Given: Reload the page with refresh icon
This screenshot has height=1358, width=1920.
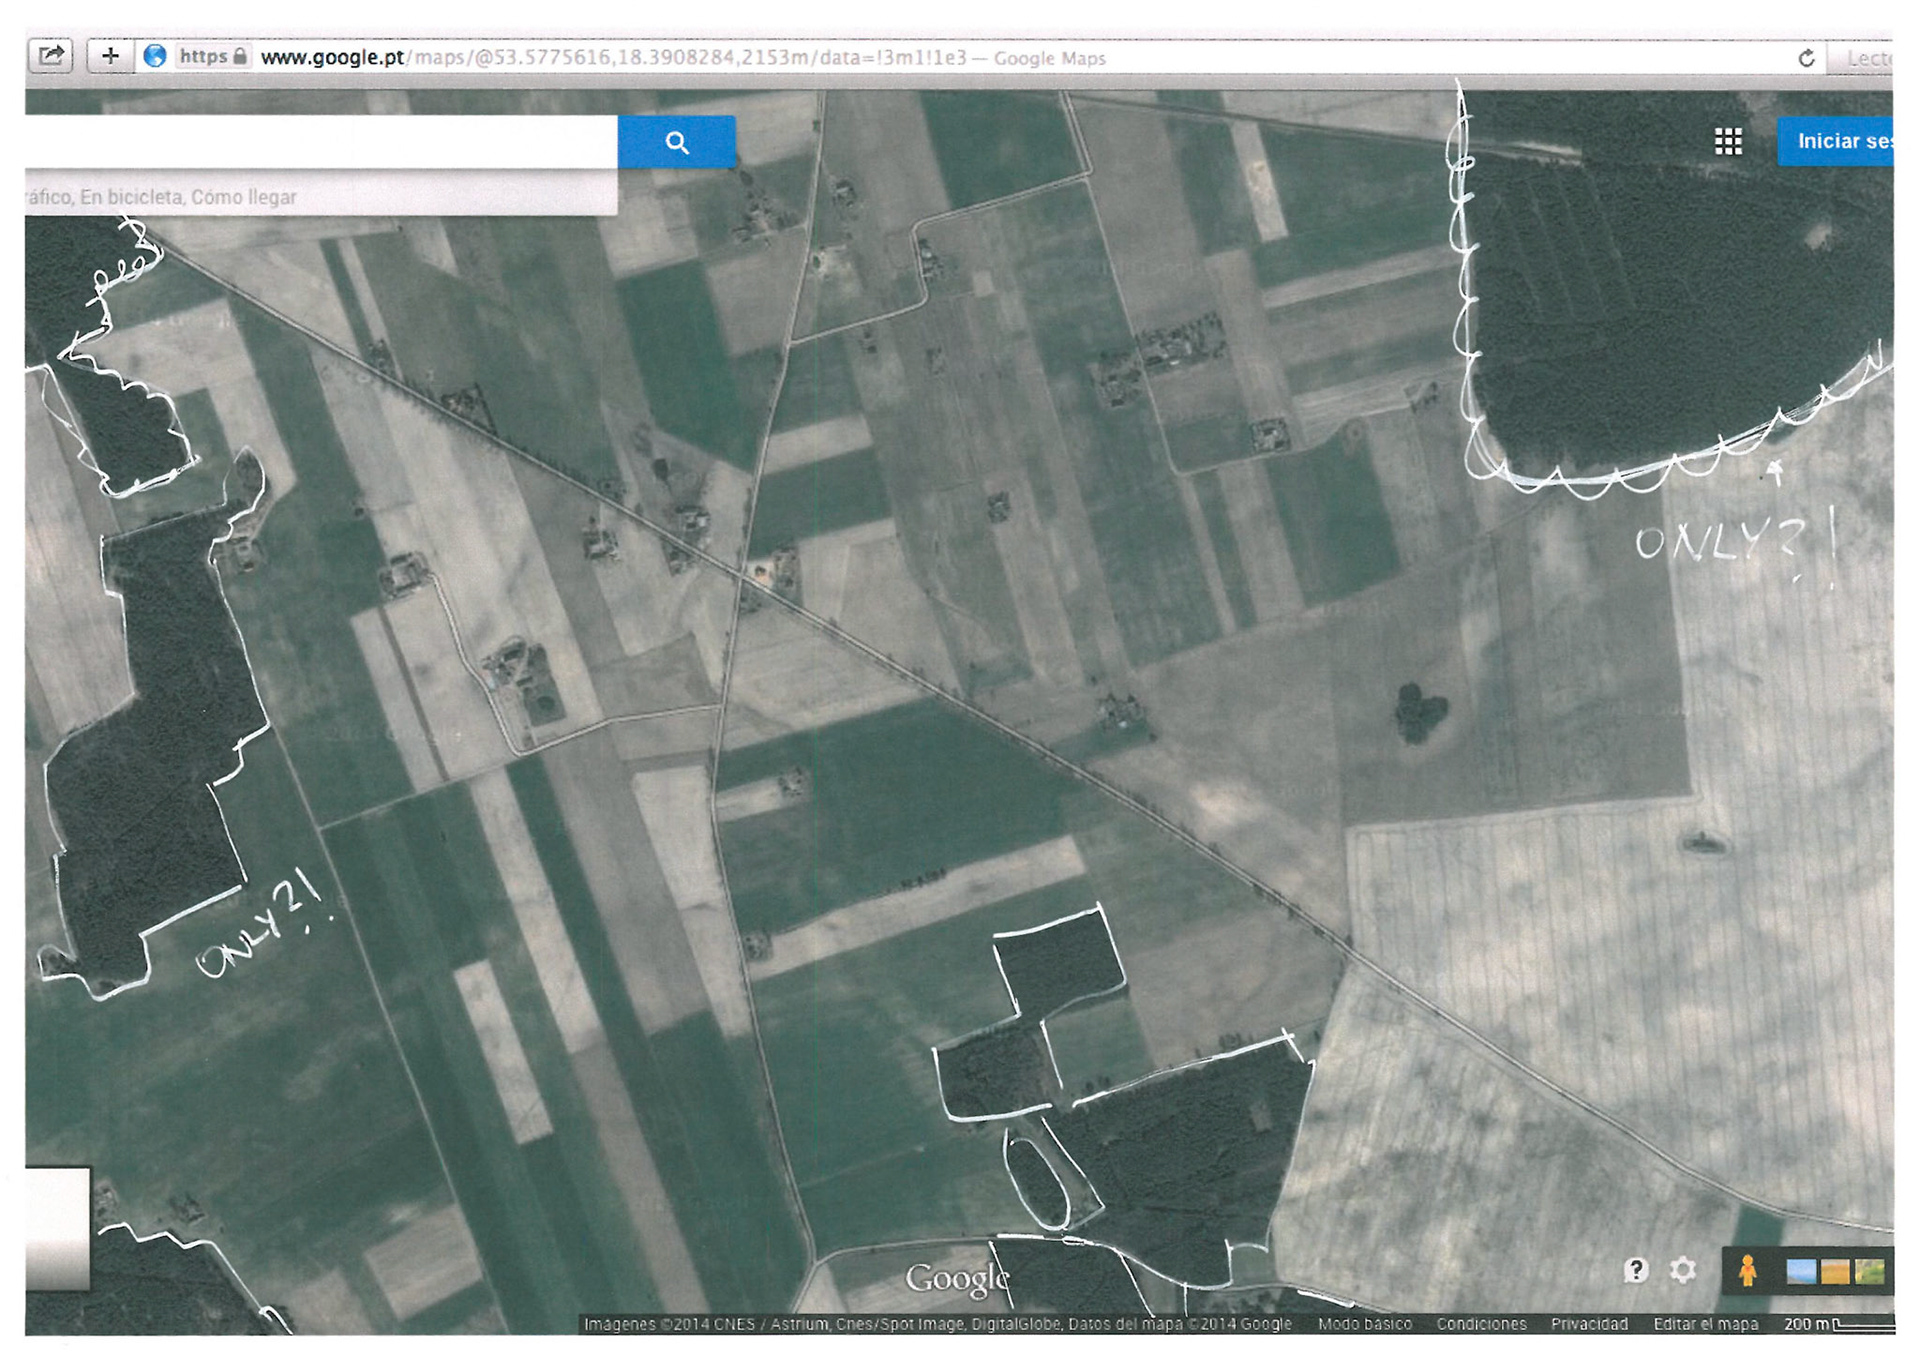Looking at the screenshot, I should pos(1805,58).
